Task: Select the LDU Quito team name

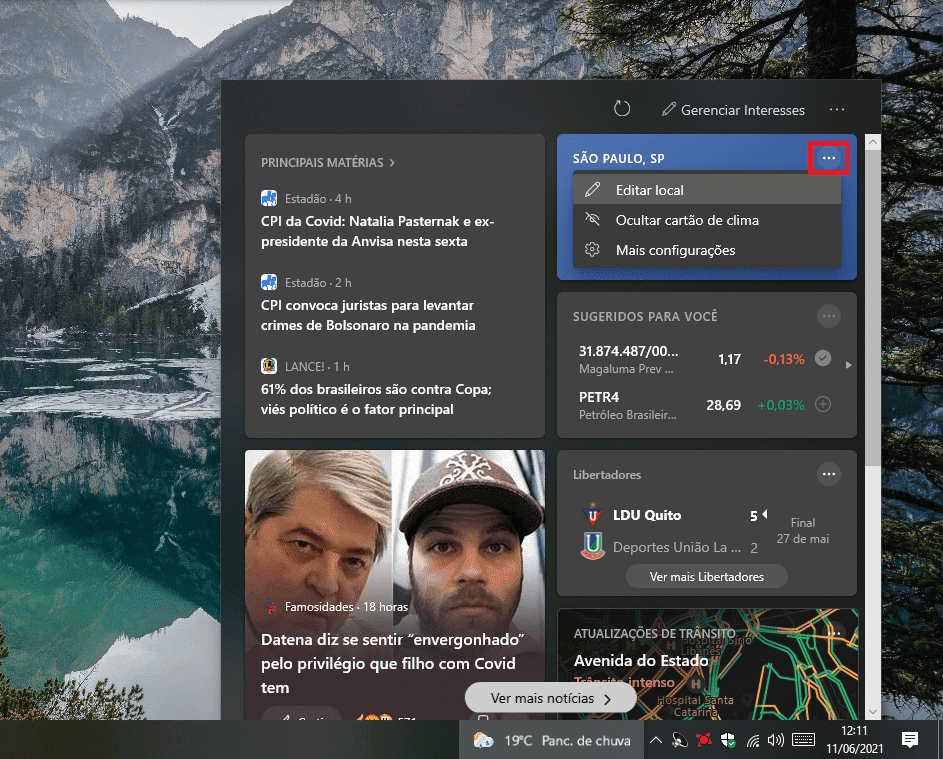Action: [x=647, y=515]
